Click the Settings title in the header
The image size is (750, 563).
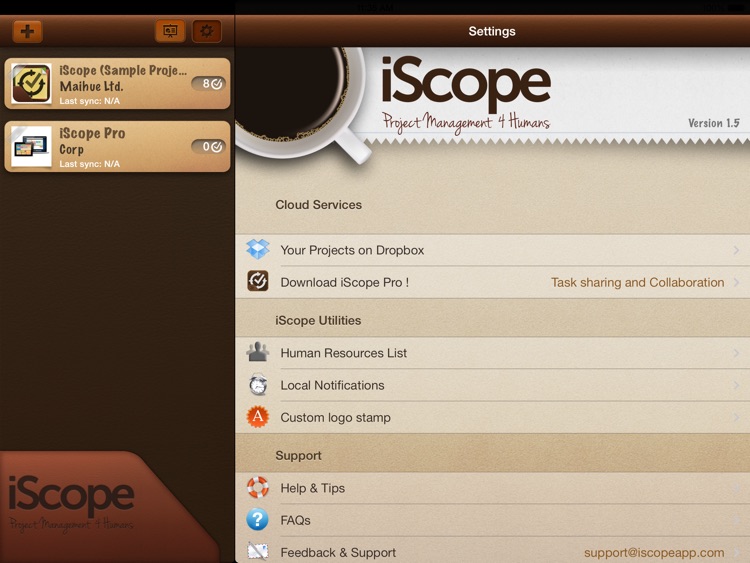492,31
